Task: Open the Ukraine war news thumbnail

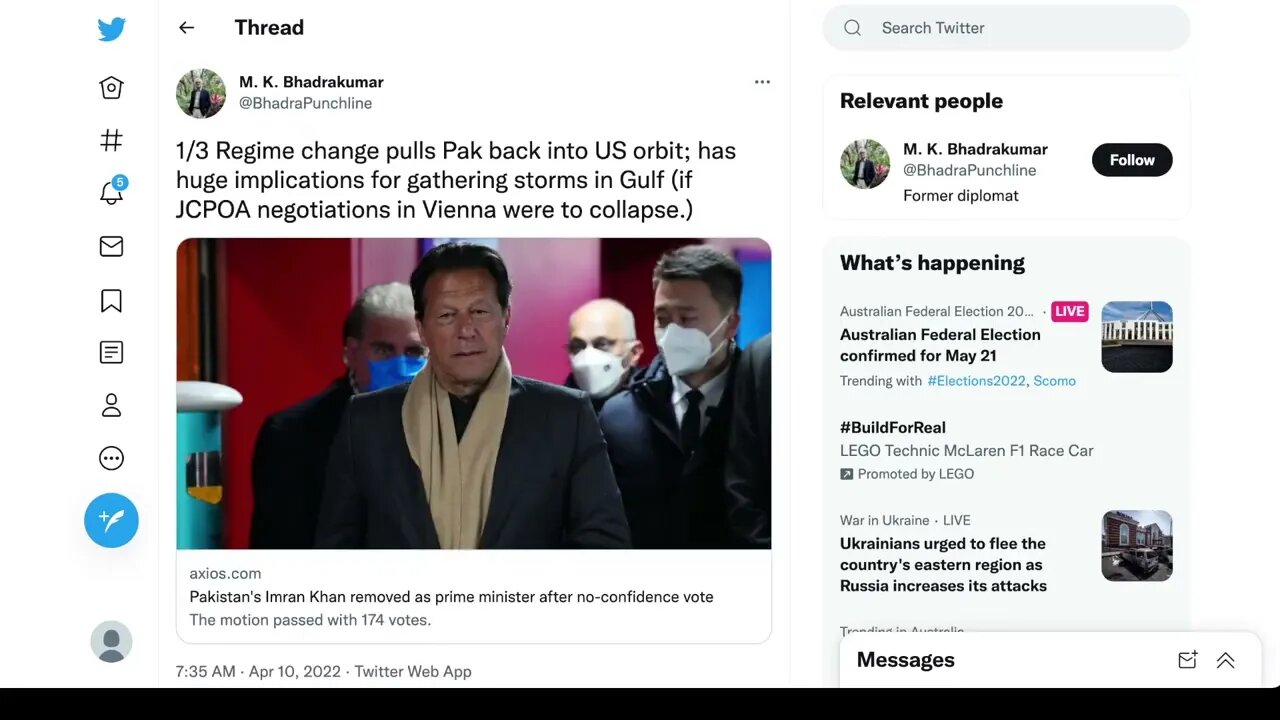Action: pyautogui.click(x=1136, y=546)
